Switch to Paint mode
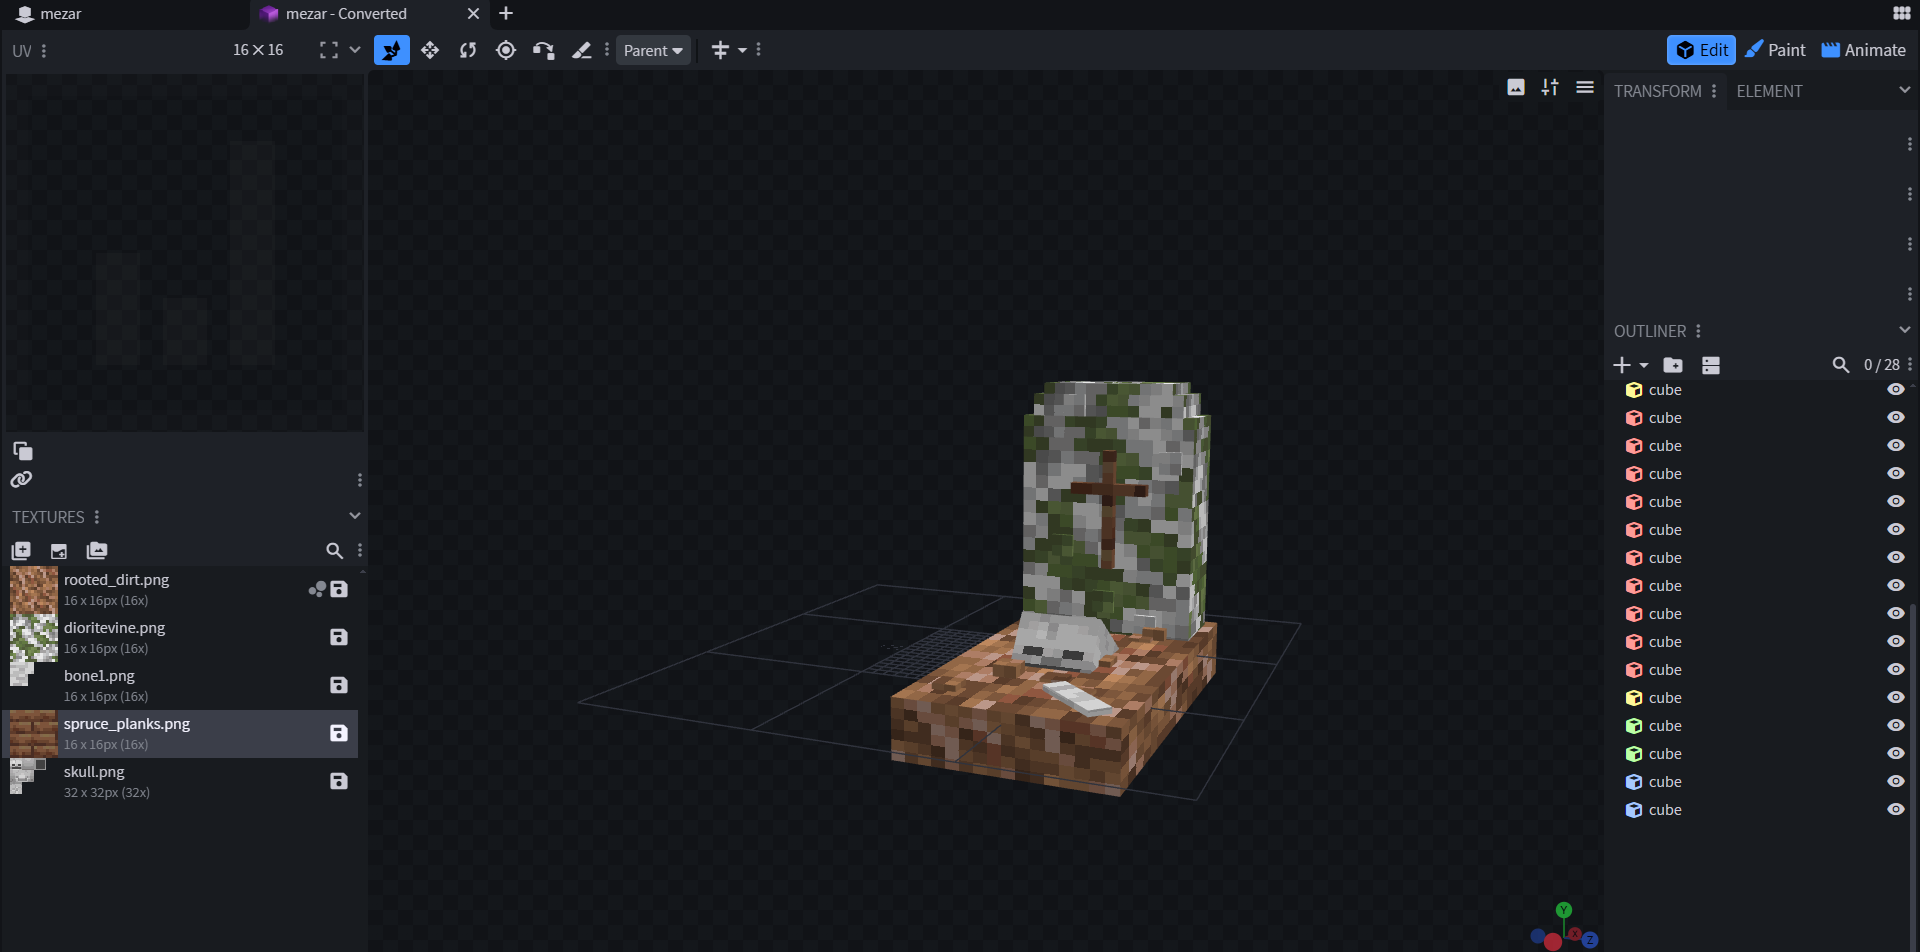Screen dimensions: 1920x952 tap(1775, 50)
